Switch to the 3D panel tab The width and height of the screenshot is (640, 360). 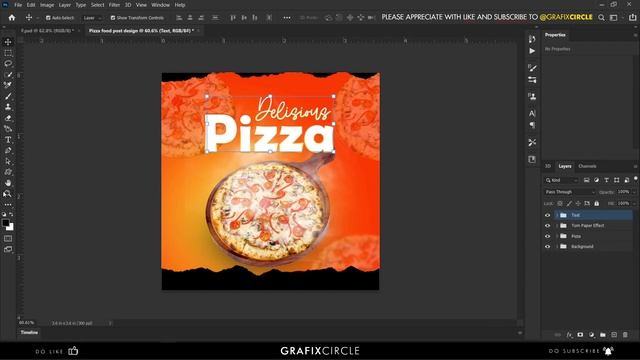[548, 166]
